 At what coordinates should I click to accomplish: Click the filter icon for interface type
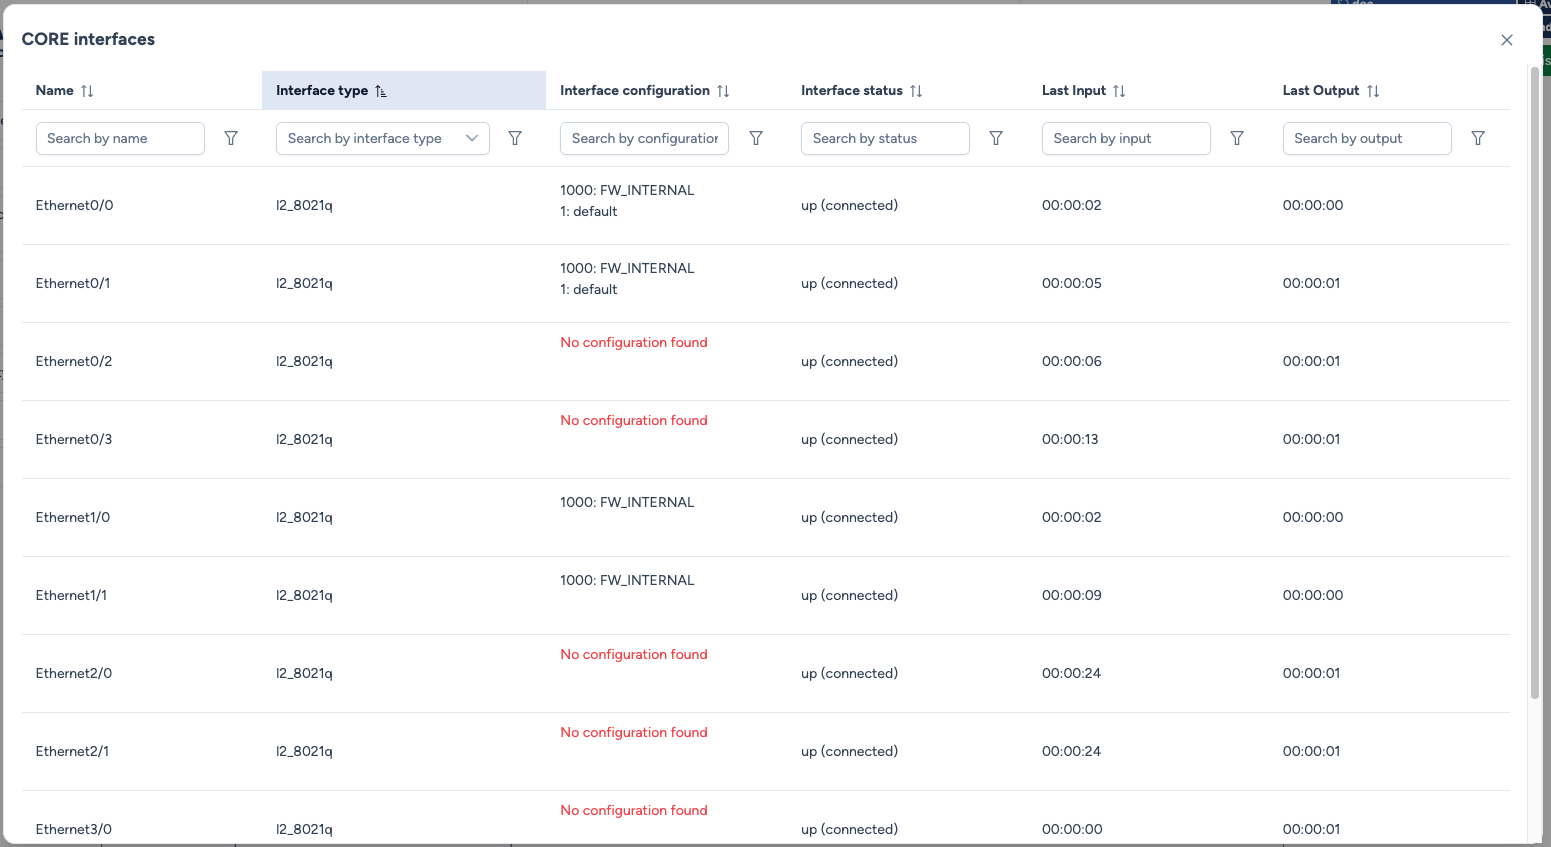[515, 138]
